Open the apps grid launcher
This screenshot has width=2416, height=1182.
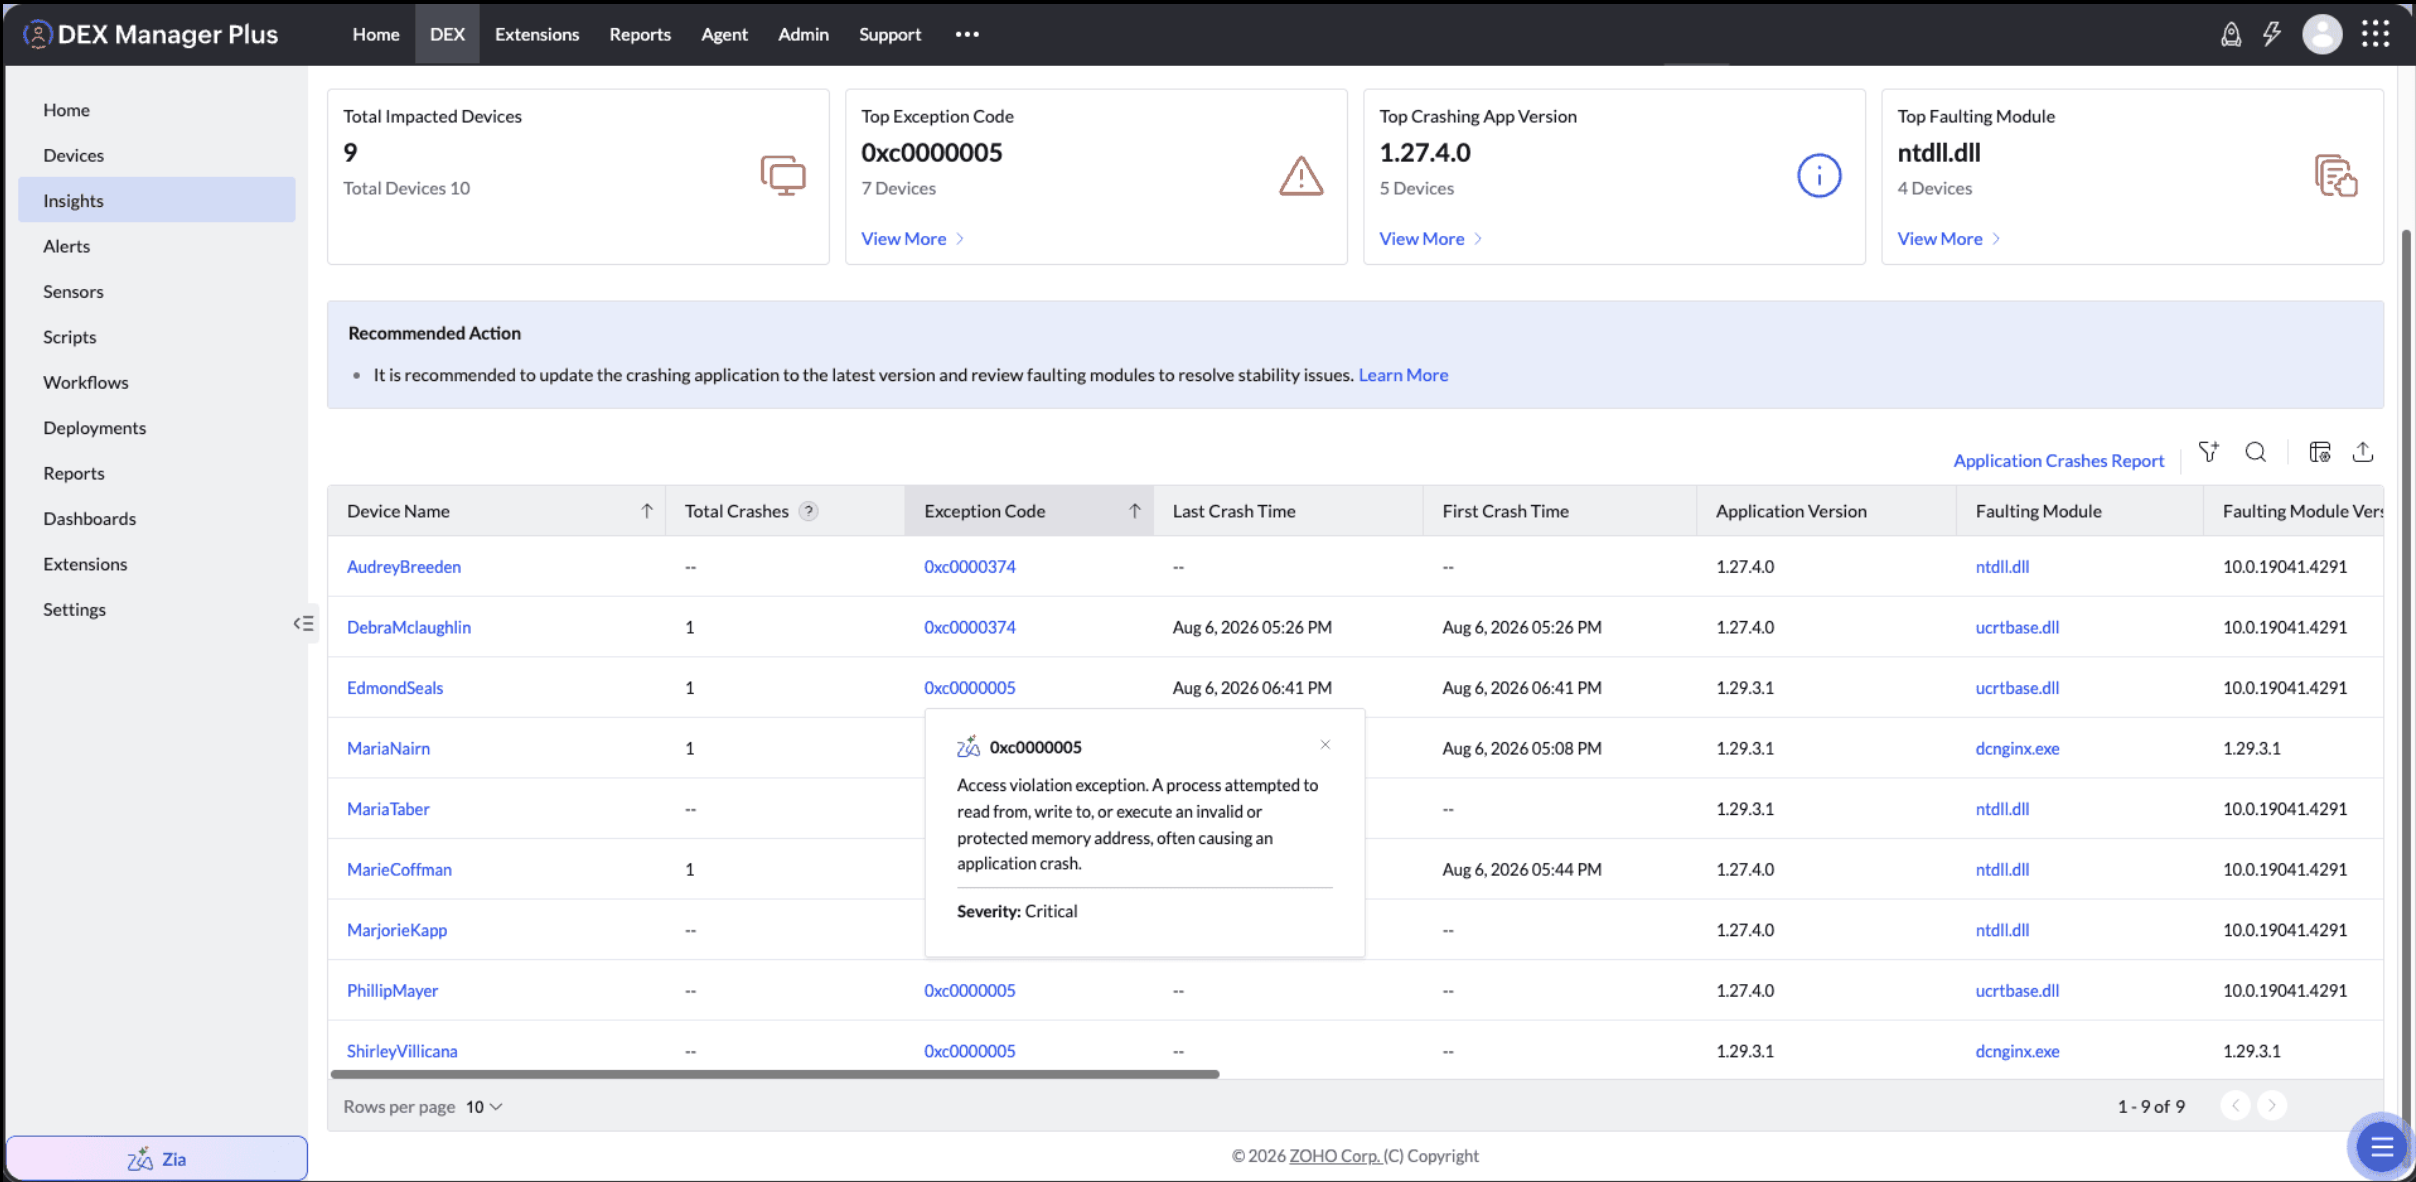(x=2375, y=35)
